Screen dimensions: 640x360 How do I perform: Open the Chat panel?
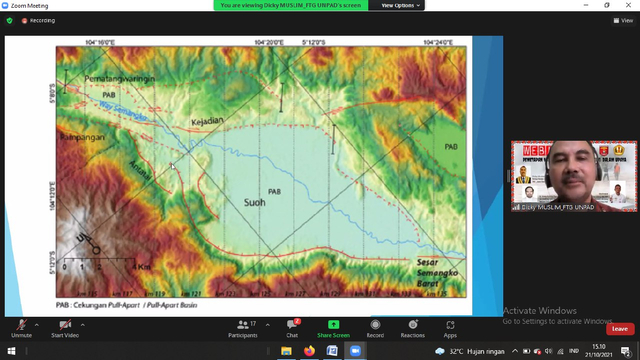pyautogui.click(x=292, y=329)
